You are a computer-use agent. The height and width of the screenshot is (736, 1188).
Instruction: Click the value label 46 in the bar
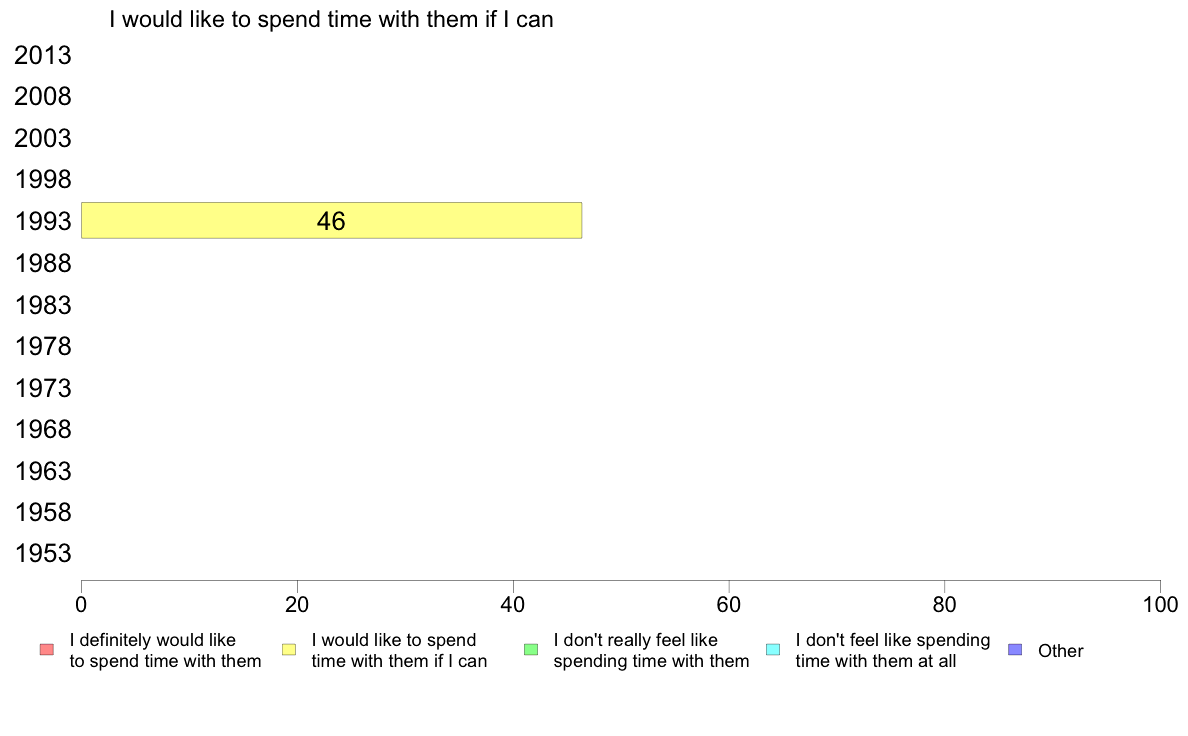click(x=331, y=222)
